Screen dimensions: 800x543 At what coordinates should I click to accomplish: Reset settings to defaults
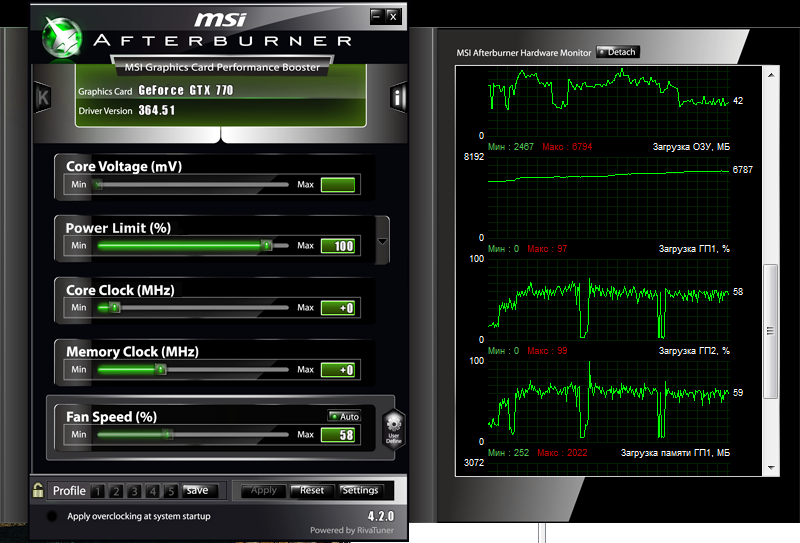pyautogui.click(x=312, y=490)
